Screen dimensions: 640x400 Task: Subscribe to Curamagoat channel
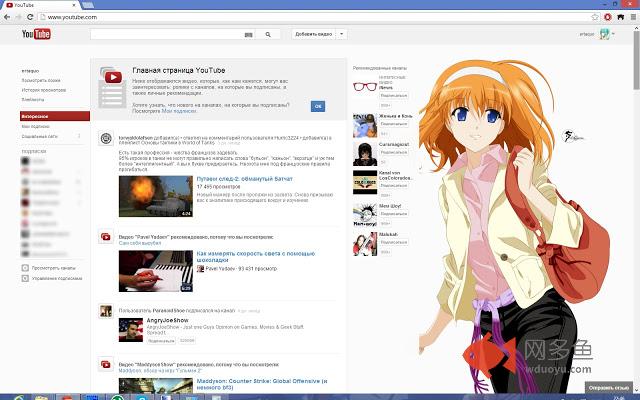pyautogui.click(x=394, y=152)
